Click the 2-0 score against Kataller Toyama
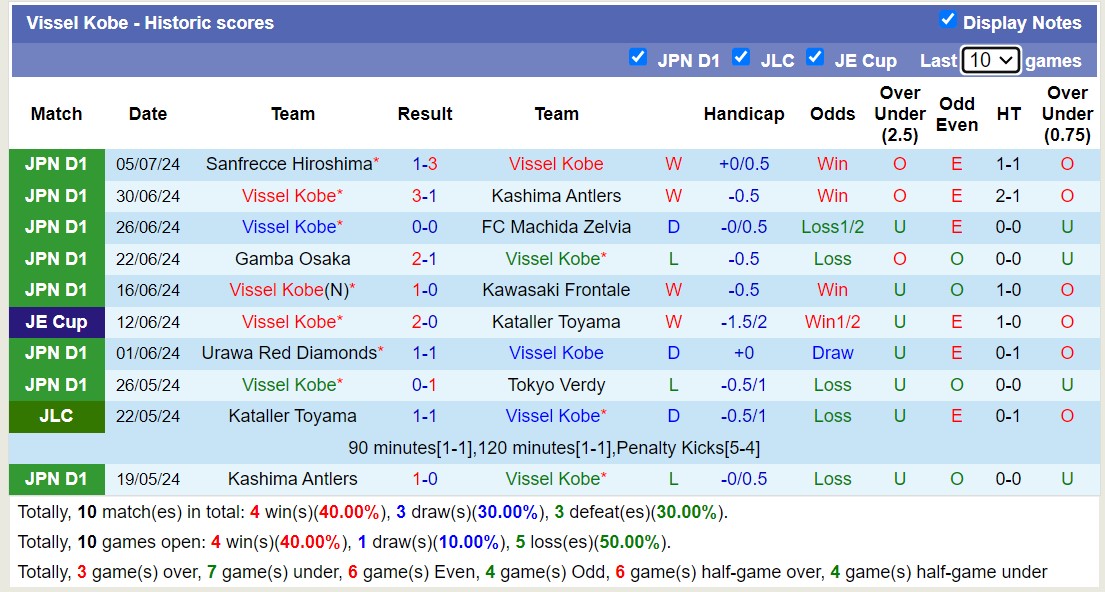The height and width of the screenshot is (592, 1105). pos(425,322)
